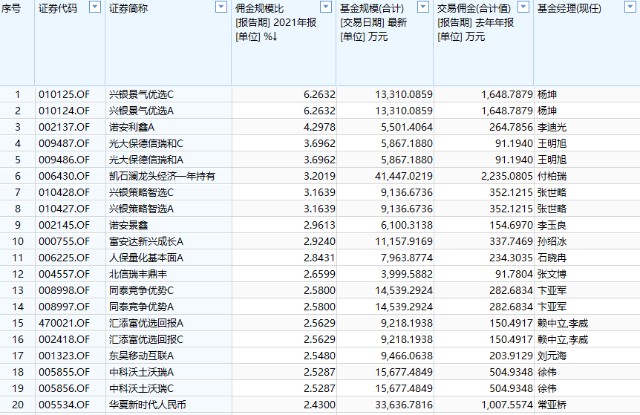Select fund name 东吴移动互联A
The height and width of the screenshot is (415, 640).
point(141,355)
